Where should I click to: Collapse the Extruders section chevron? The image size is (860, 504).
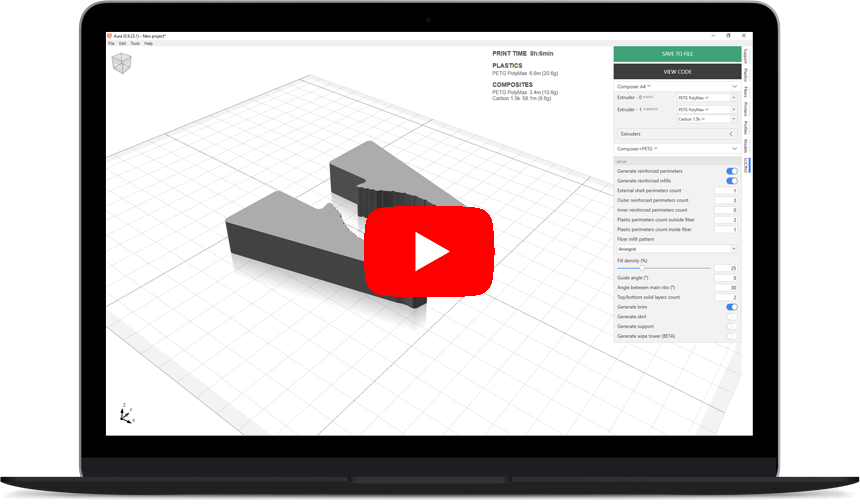731,133
